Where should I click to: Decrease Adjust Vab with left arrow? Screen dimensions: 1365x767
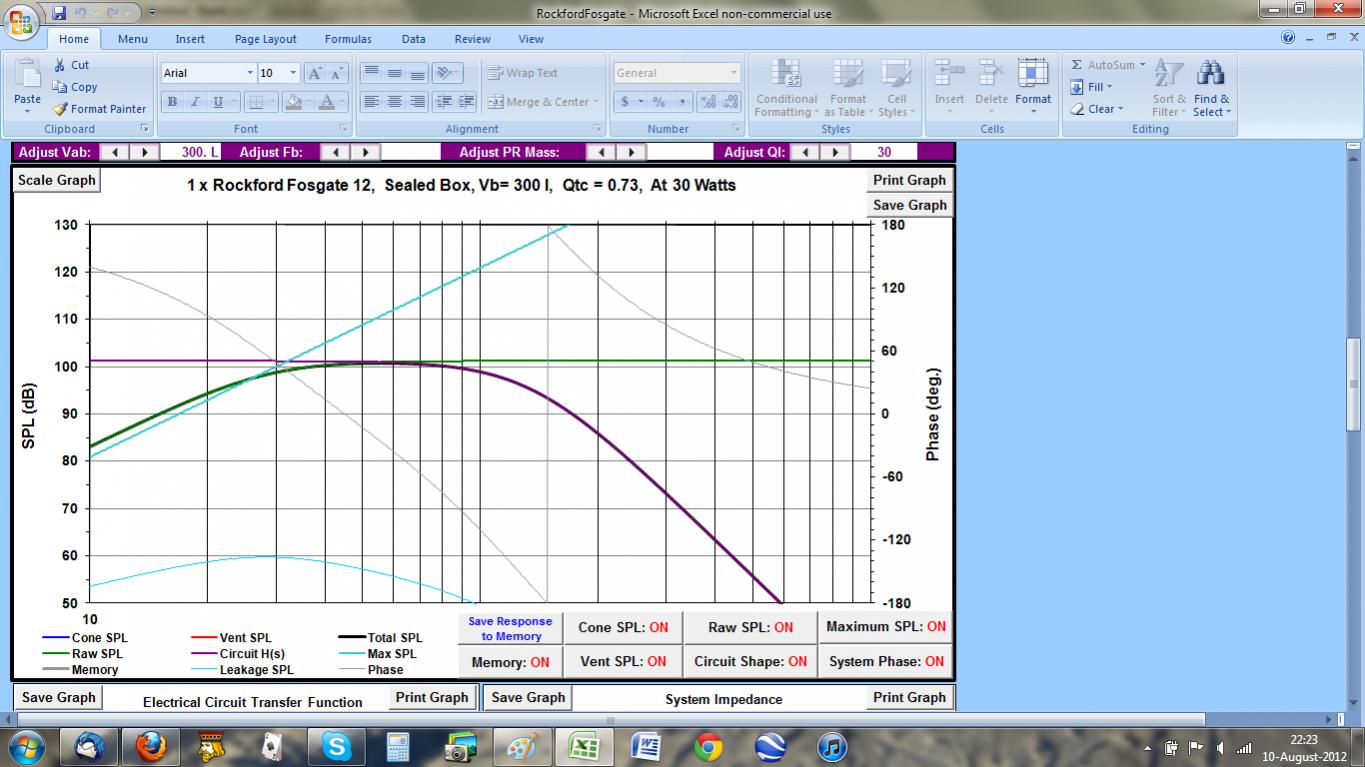click(x=115, y=152)
